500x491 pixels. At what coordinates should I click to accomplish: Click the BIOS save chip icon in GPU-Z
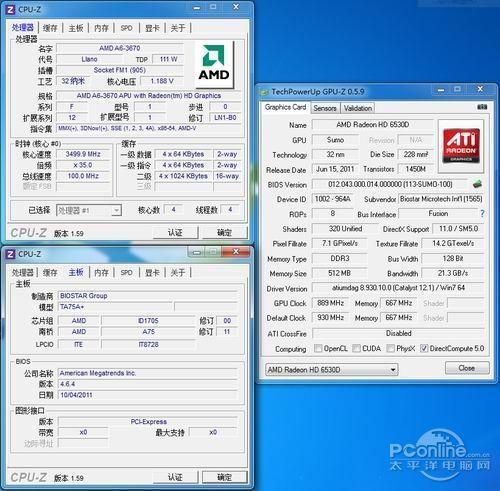pos(477,184)
